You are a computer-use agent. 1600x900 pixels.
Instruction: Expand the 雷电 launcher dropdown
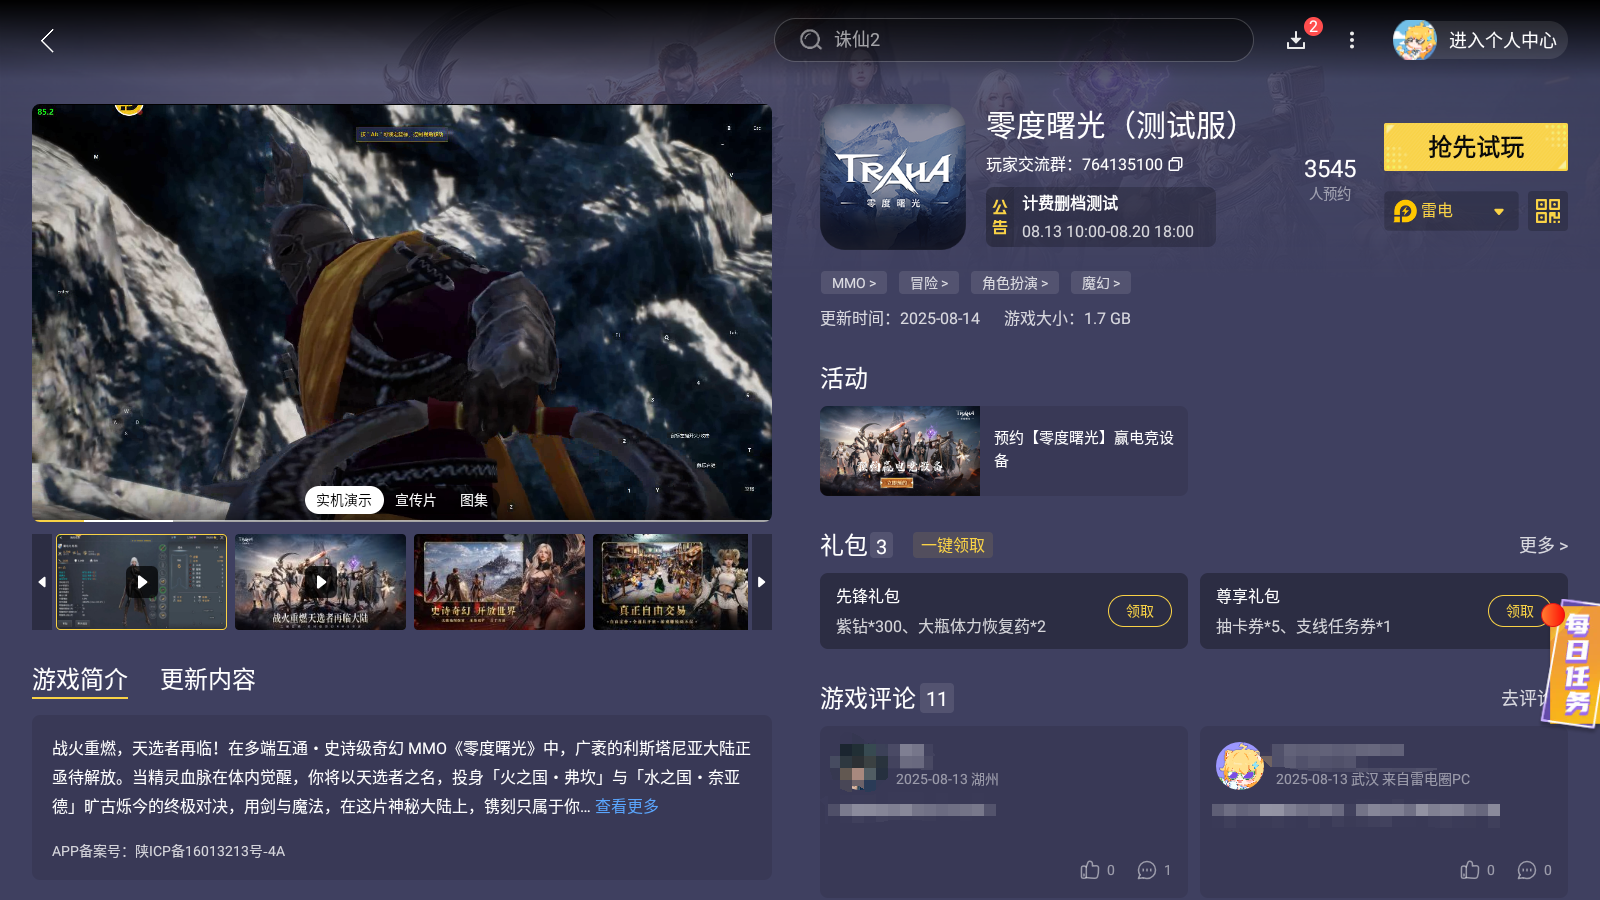[x=1499, y=211]
